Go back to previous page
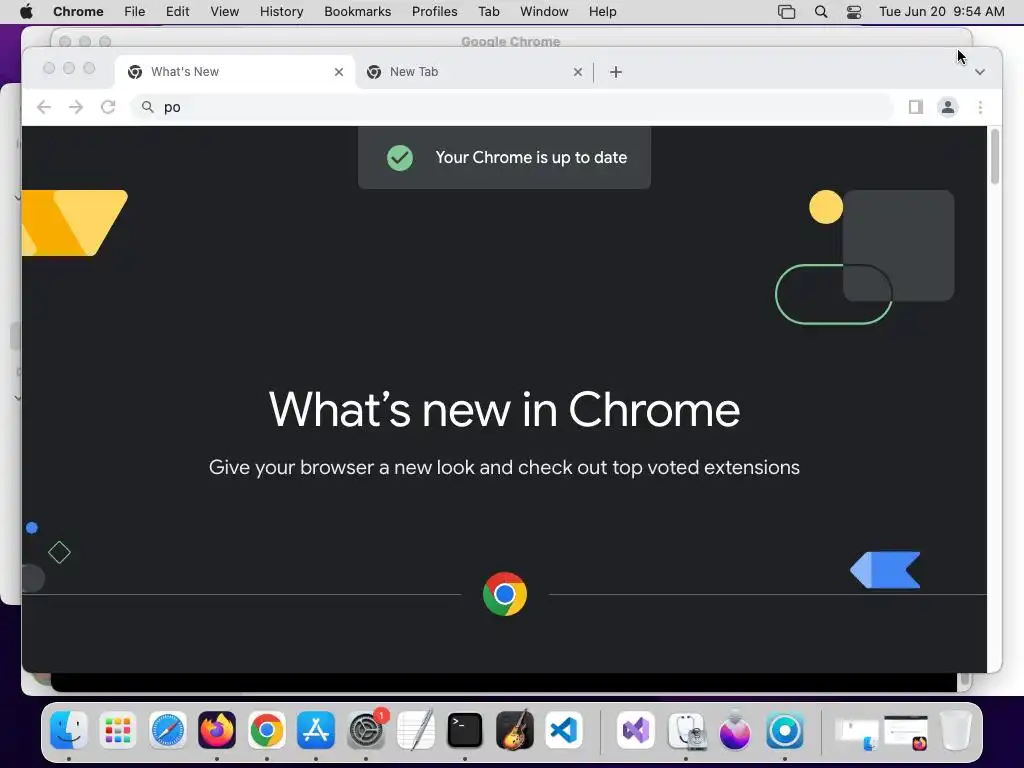1024x768 pixels. pos(44,107)
